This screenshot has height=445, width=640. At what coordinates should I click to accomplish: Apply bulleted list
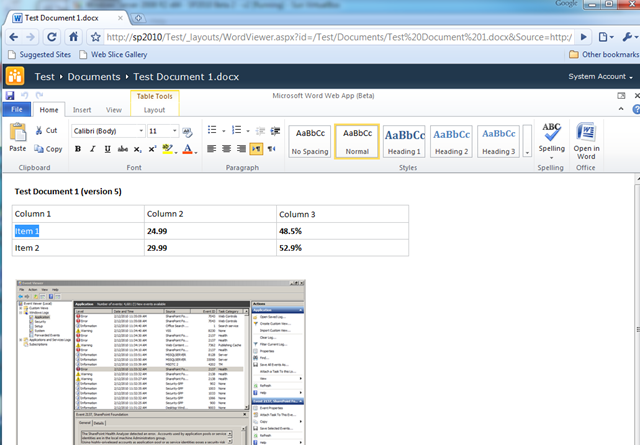(x=212, y=130)
